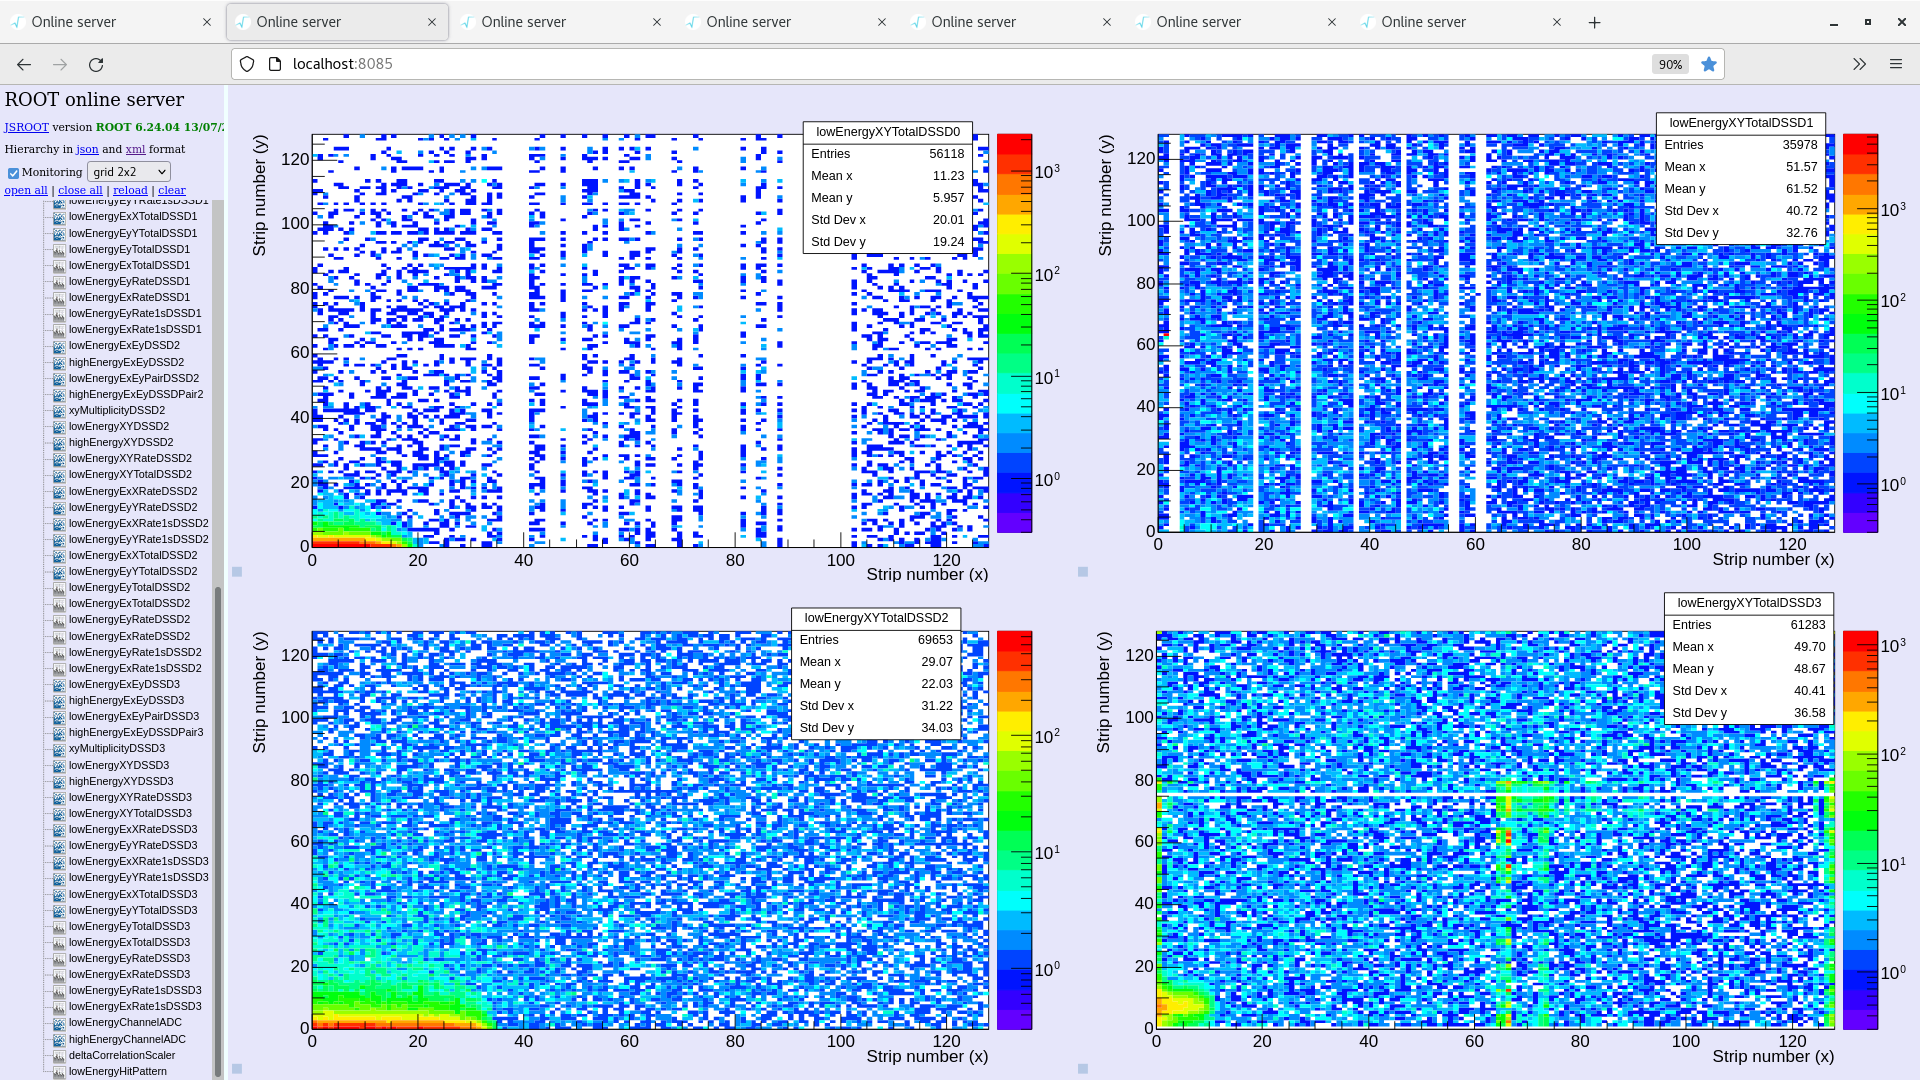
Task: Click the shield tracking protection icon
Action: (x=247, y=64)
